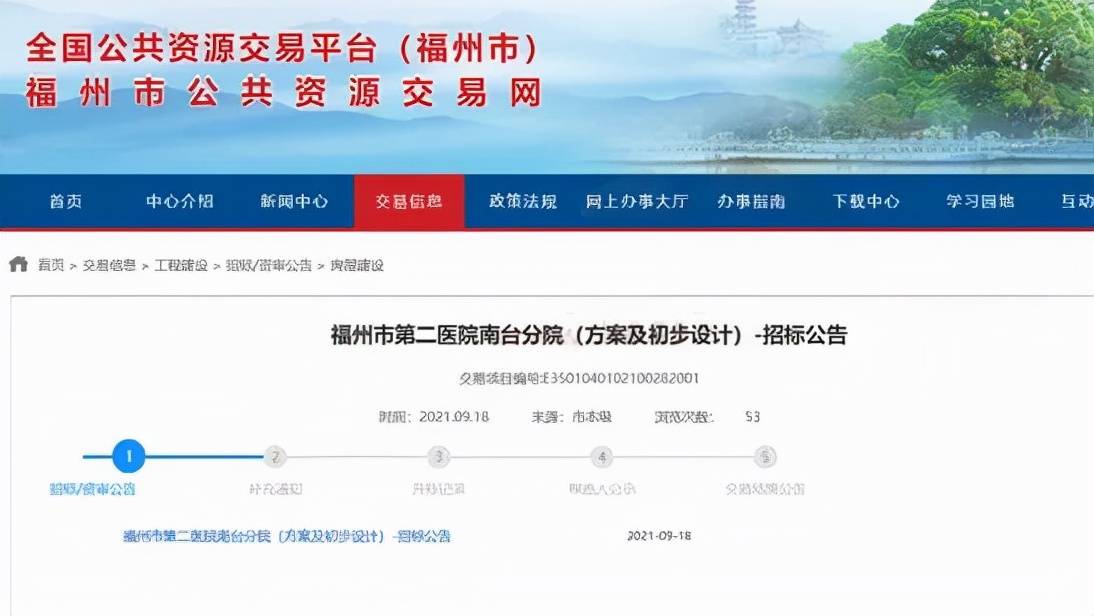Click step 2 circle 补充通知 on the timeline
This screenshot has height=616, width=1094.
(275, 455)
